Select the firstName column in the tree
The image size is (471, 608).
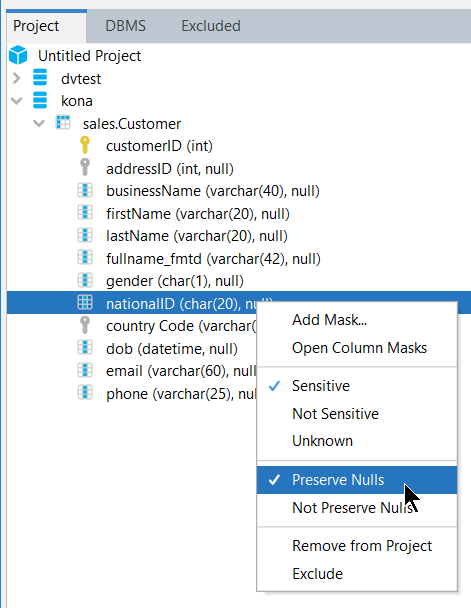[x=198, y=214]
